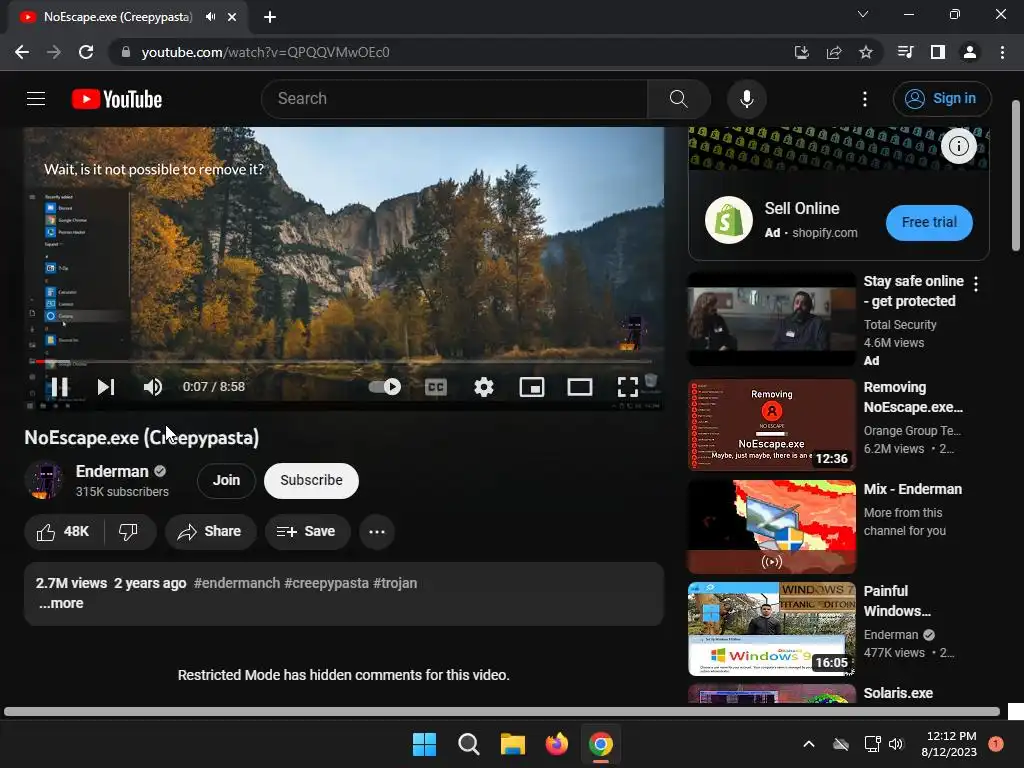1024x768 pixels.
Task: Click Shopify Free trial button
Action: coord(929,223)
